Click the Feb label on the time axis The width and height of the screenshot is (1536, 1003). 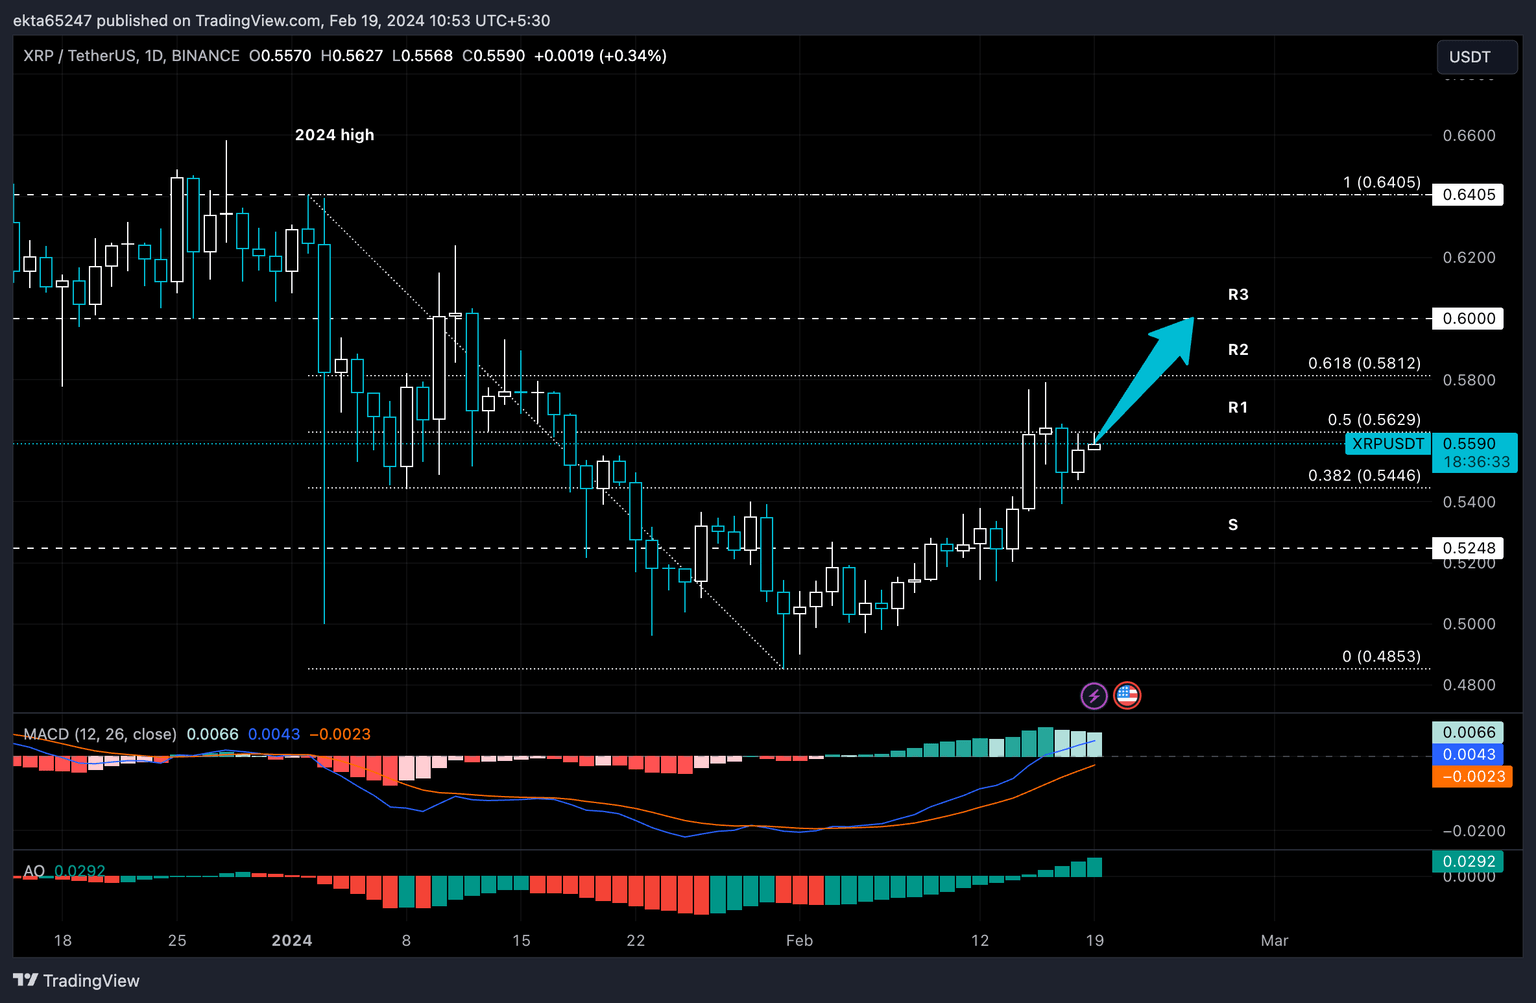(799, 940)
